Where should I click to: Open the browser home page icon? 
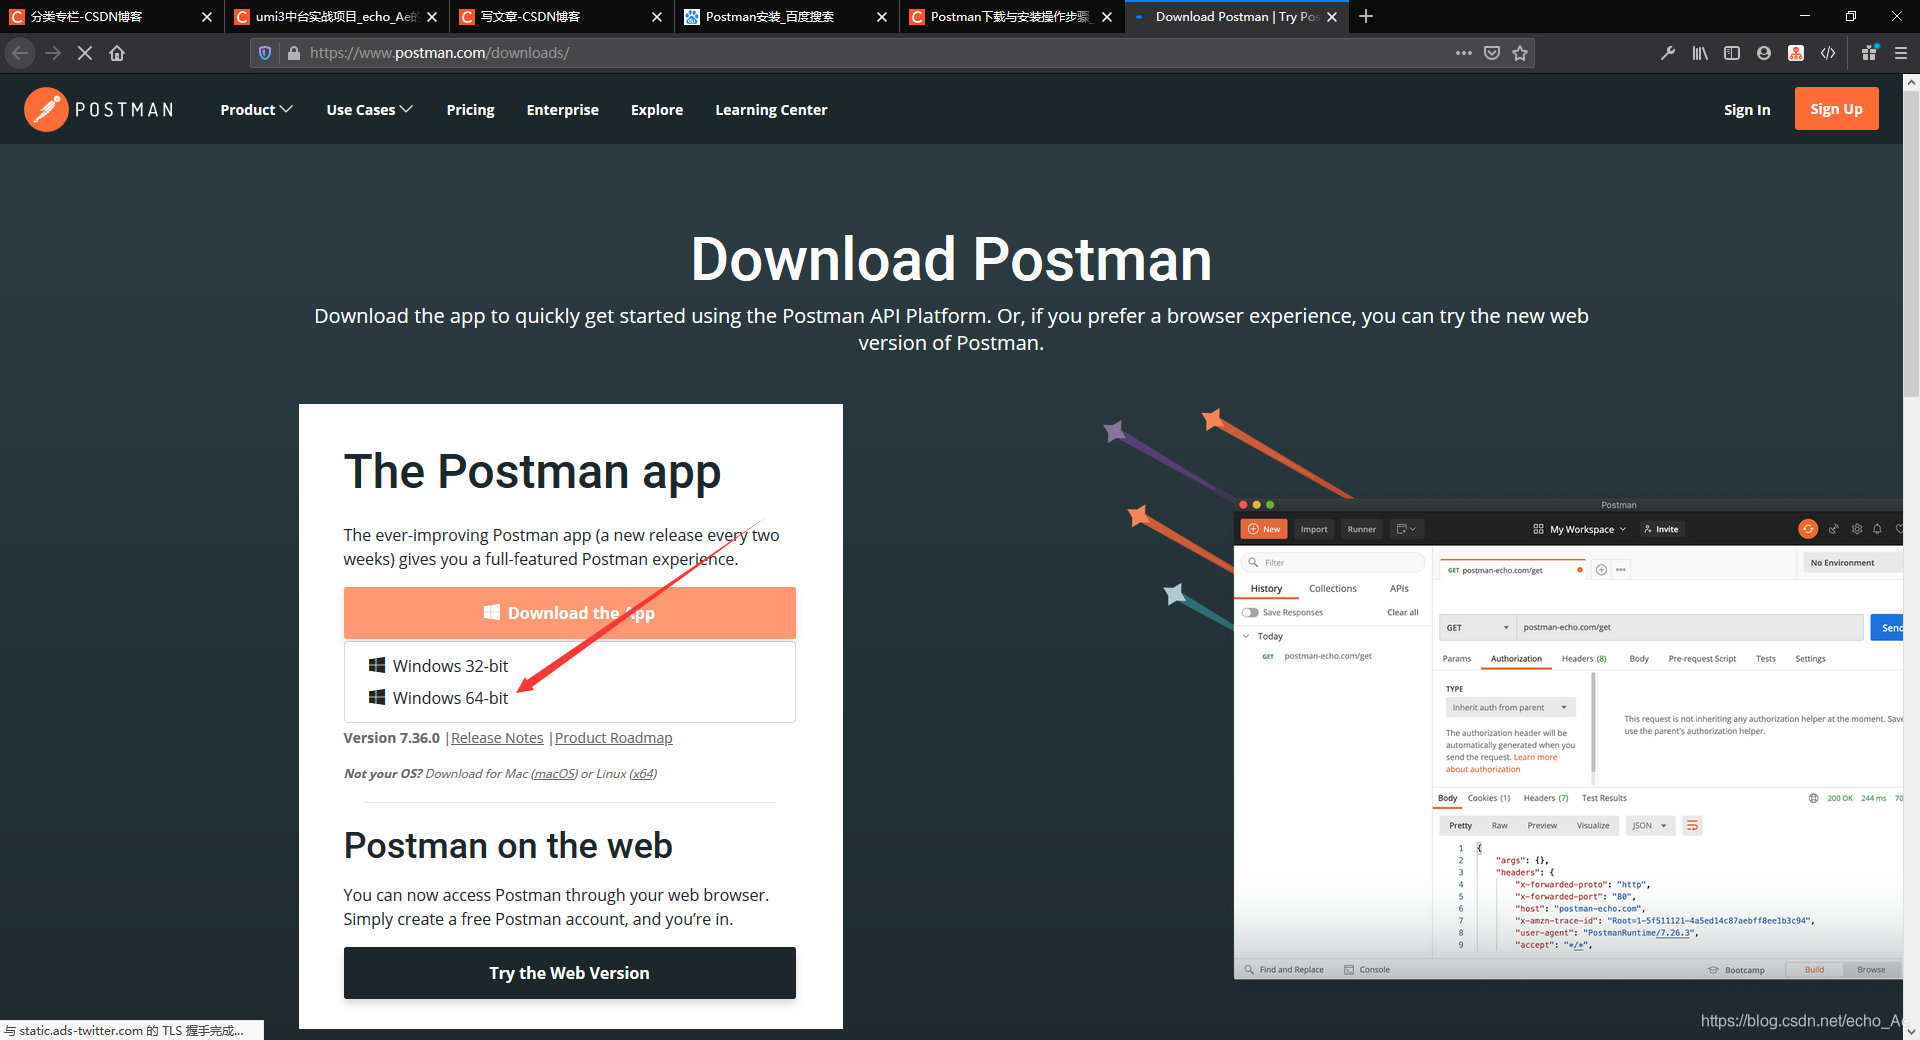tap(117, 53)
